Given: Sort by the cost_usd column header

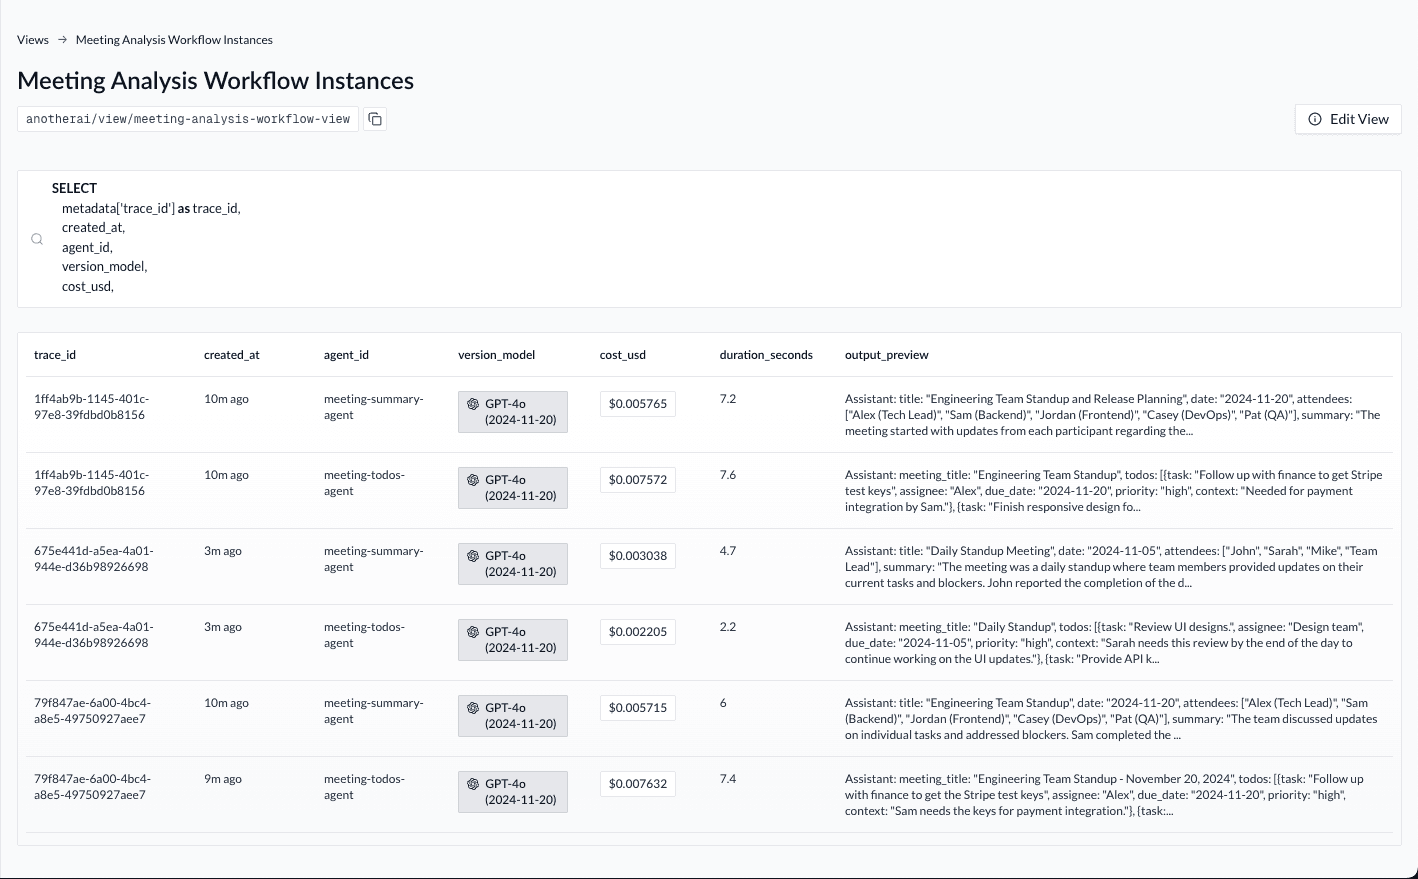Looking at the screenshot, I should (x=622, y=355).
